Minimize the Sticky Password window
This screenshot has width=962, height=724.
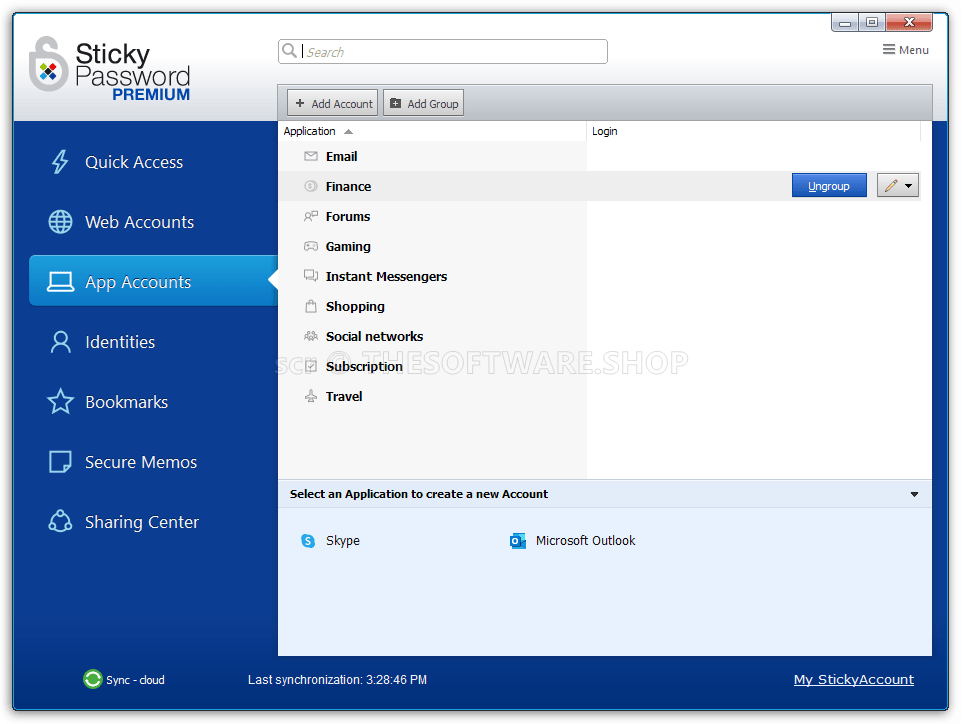tap(845, 23)
